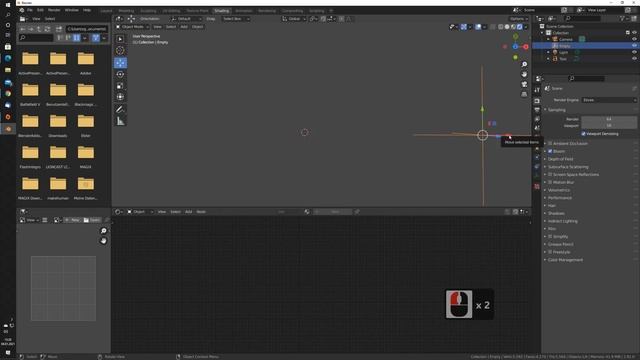This screenshot has height=360, width=640.
Task: Create new folder in file browser
Action: (59, 29)
